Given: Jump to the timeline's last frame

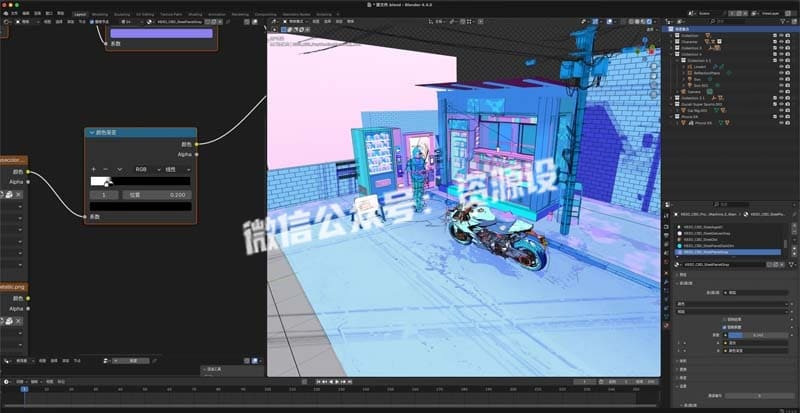Looking at the screenshot, I should (x=349, y=381).
